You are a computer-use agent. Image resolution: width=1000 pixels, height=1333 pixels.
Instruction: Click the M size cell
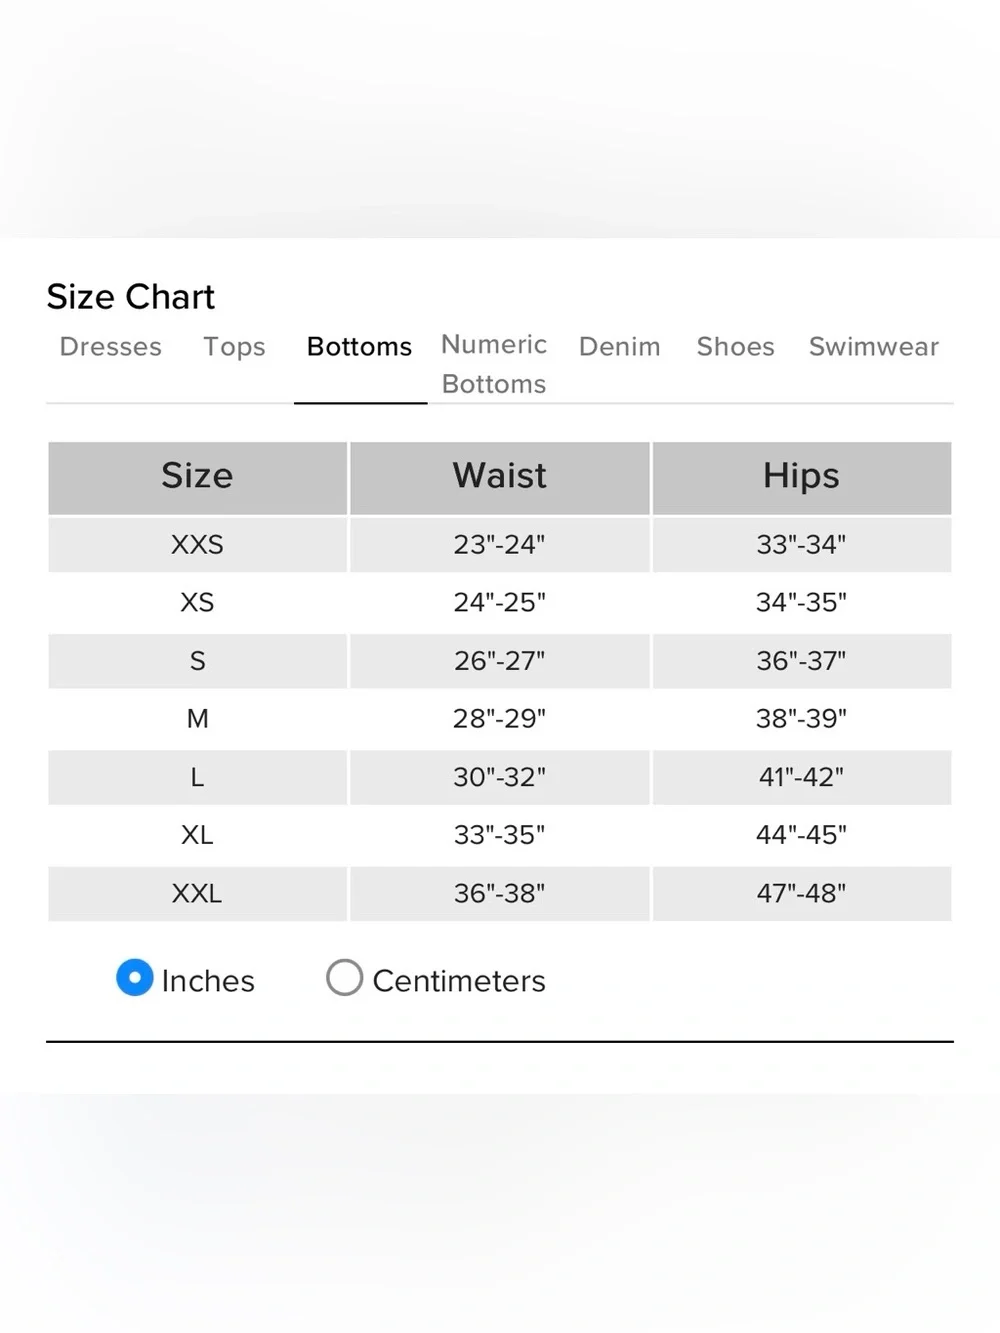(x=197, y=719)
